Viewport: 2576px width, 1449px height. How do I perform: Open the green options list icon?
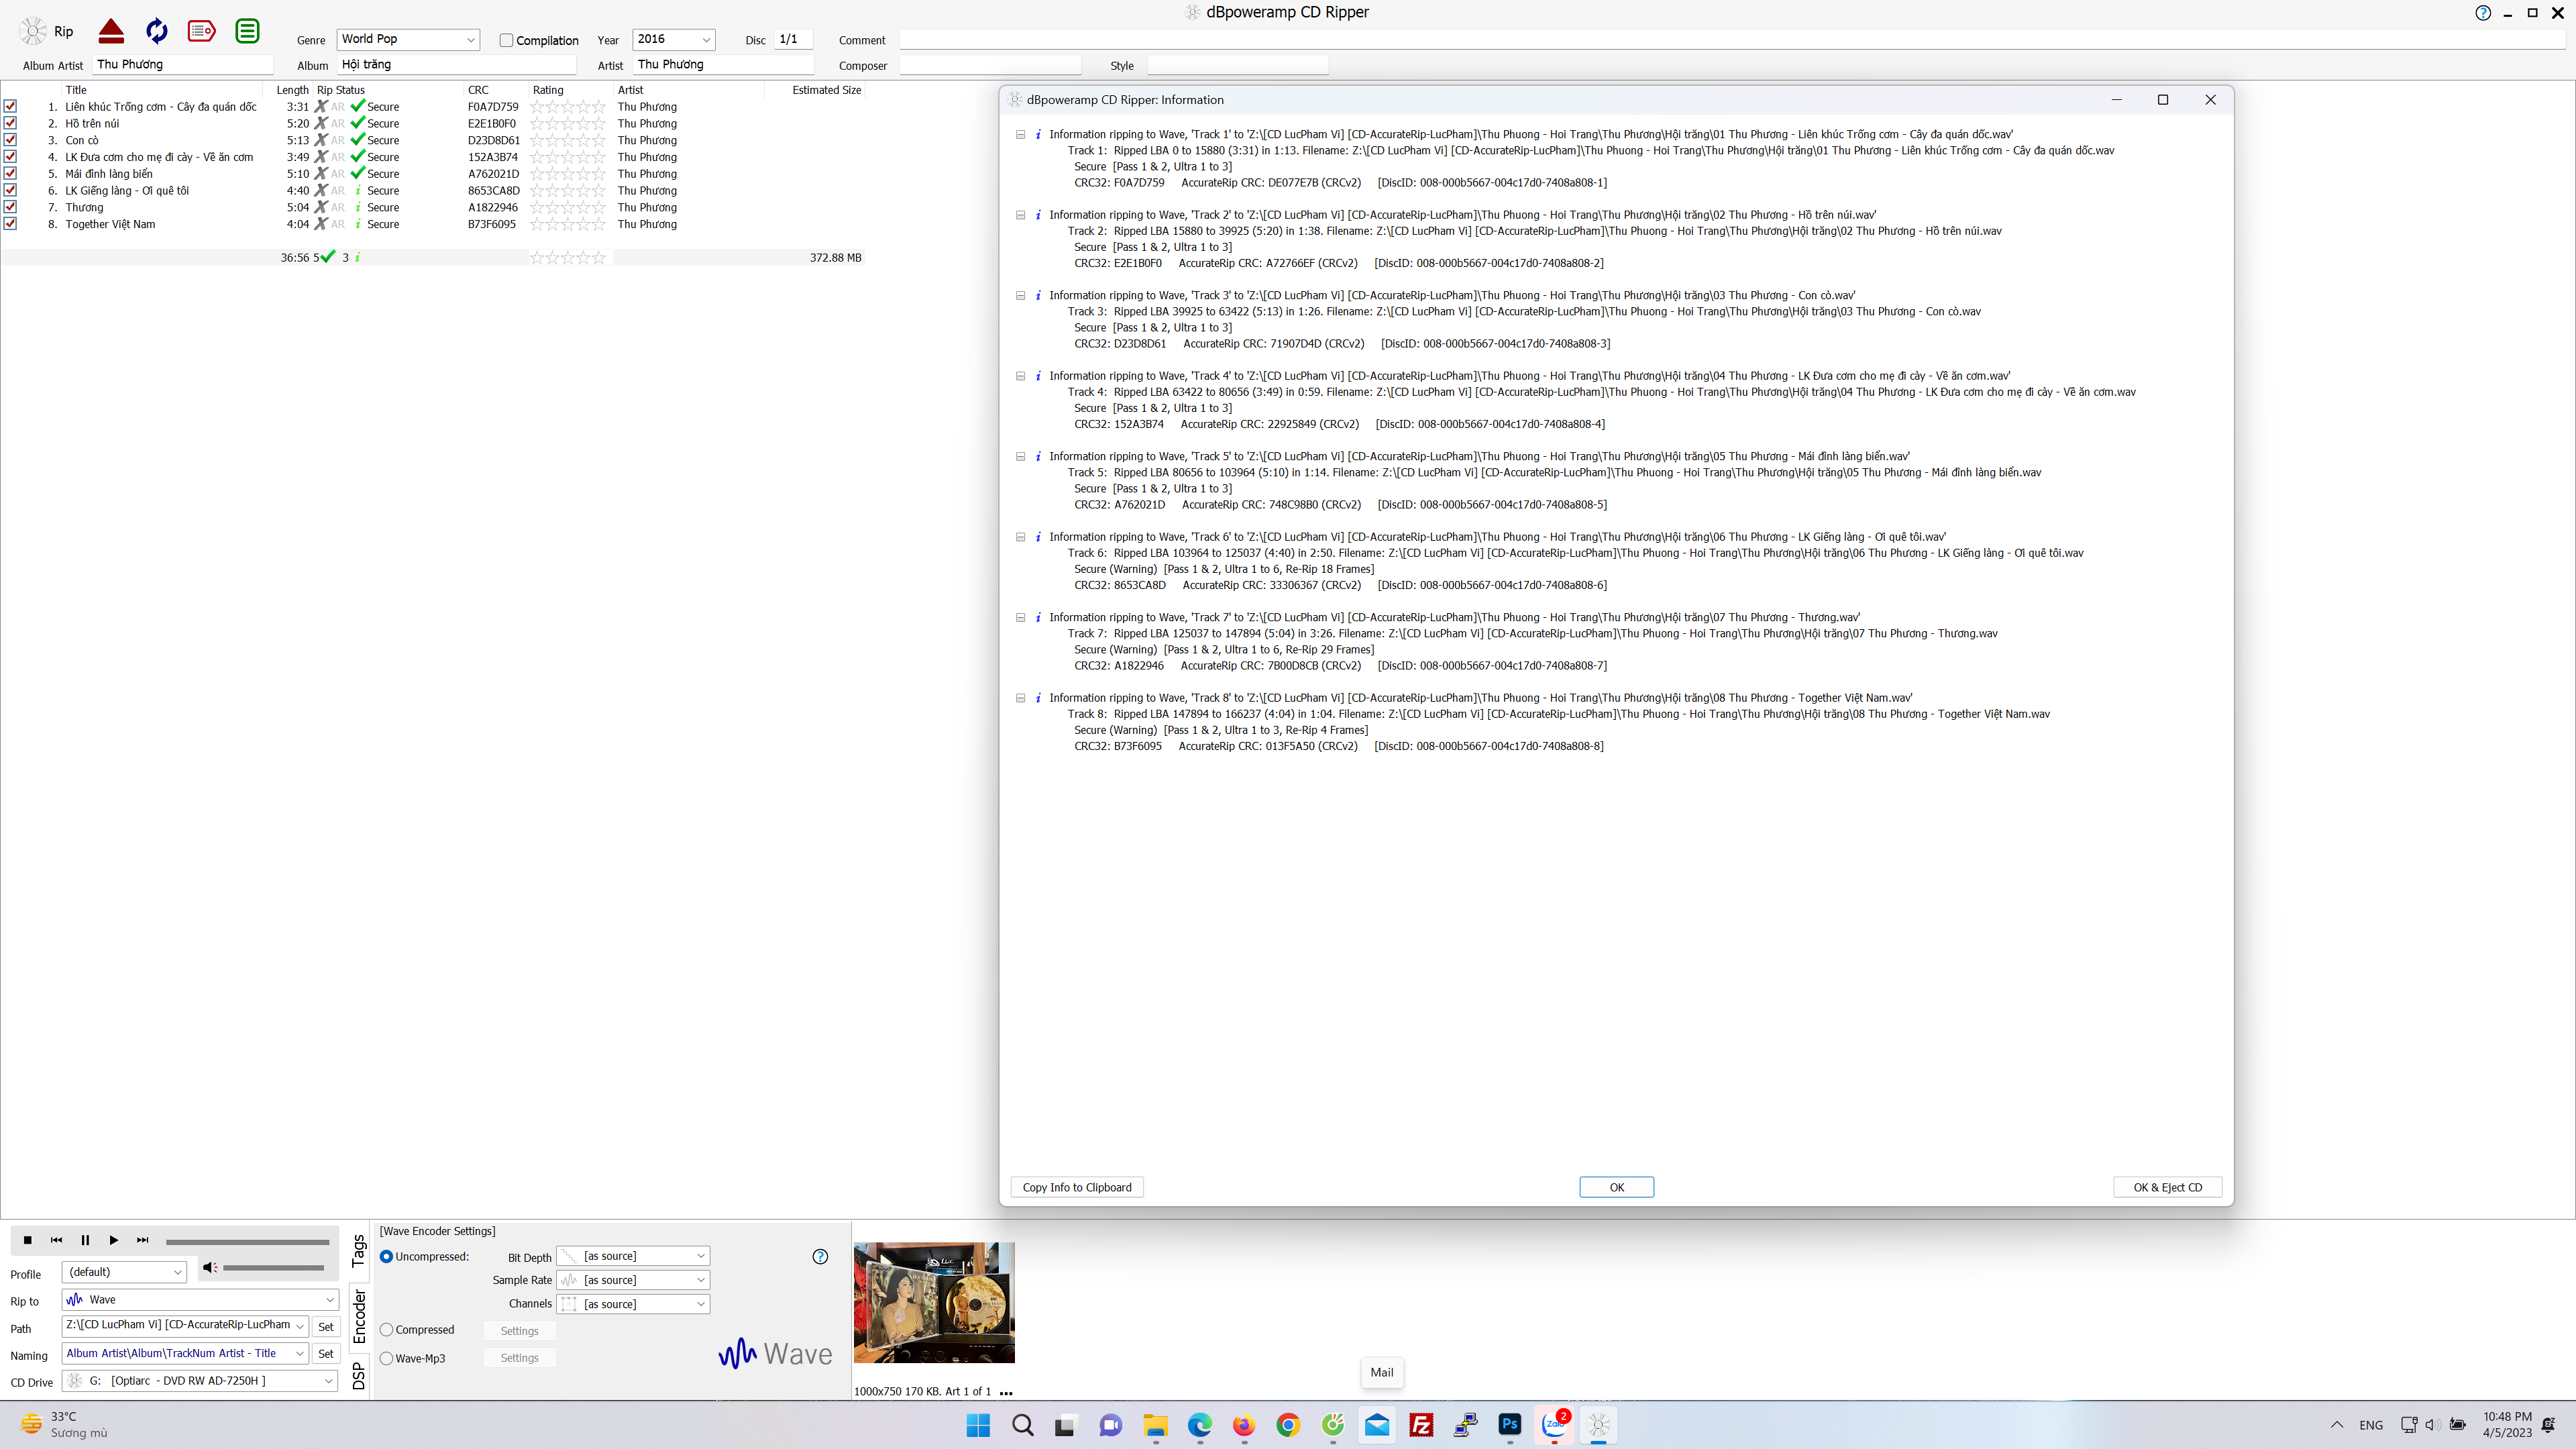(x=247, y=31)
